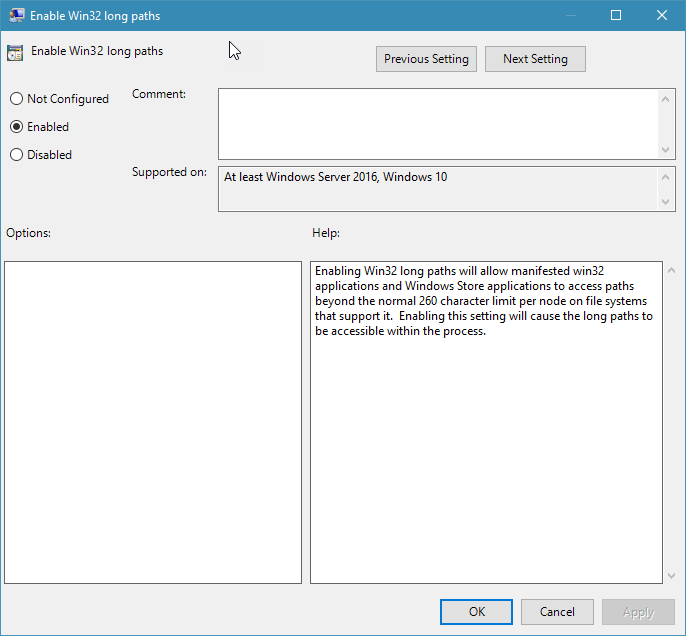686x636 pixels.
Task: Click the Apply button
Action: point(638,612)
